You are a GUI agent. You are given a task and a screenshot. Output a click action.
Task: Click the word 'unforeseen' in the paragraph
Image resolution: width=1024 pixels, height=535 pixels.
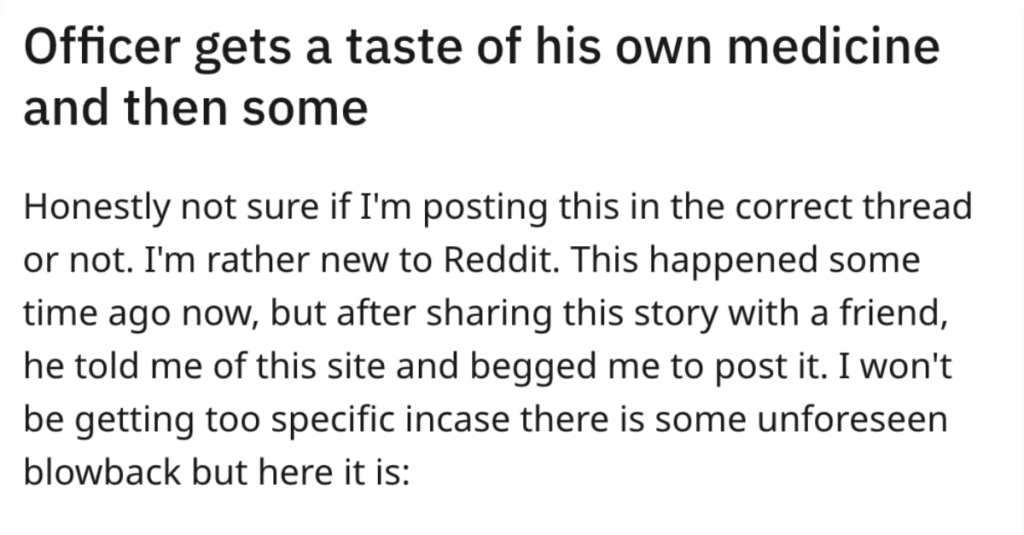coord(852,419)
